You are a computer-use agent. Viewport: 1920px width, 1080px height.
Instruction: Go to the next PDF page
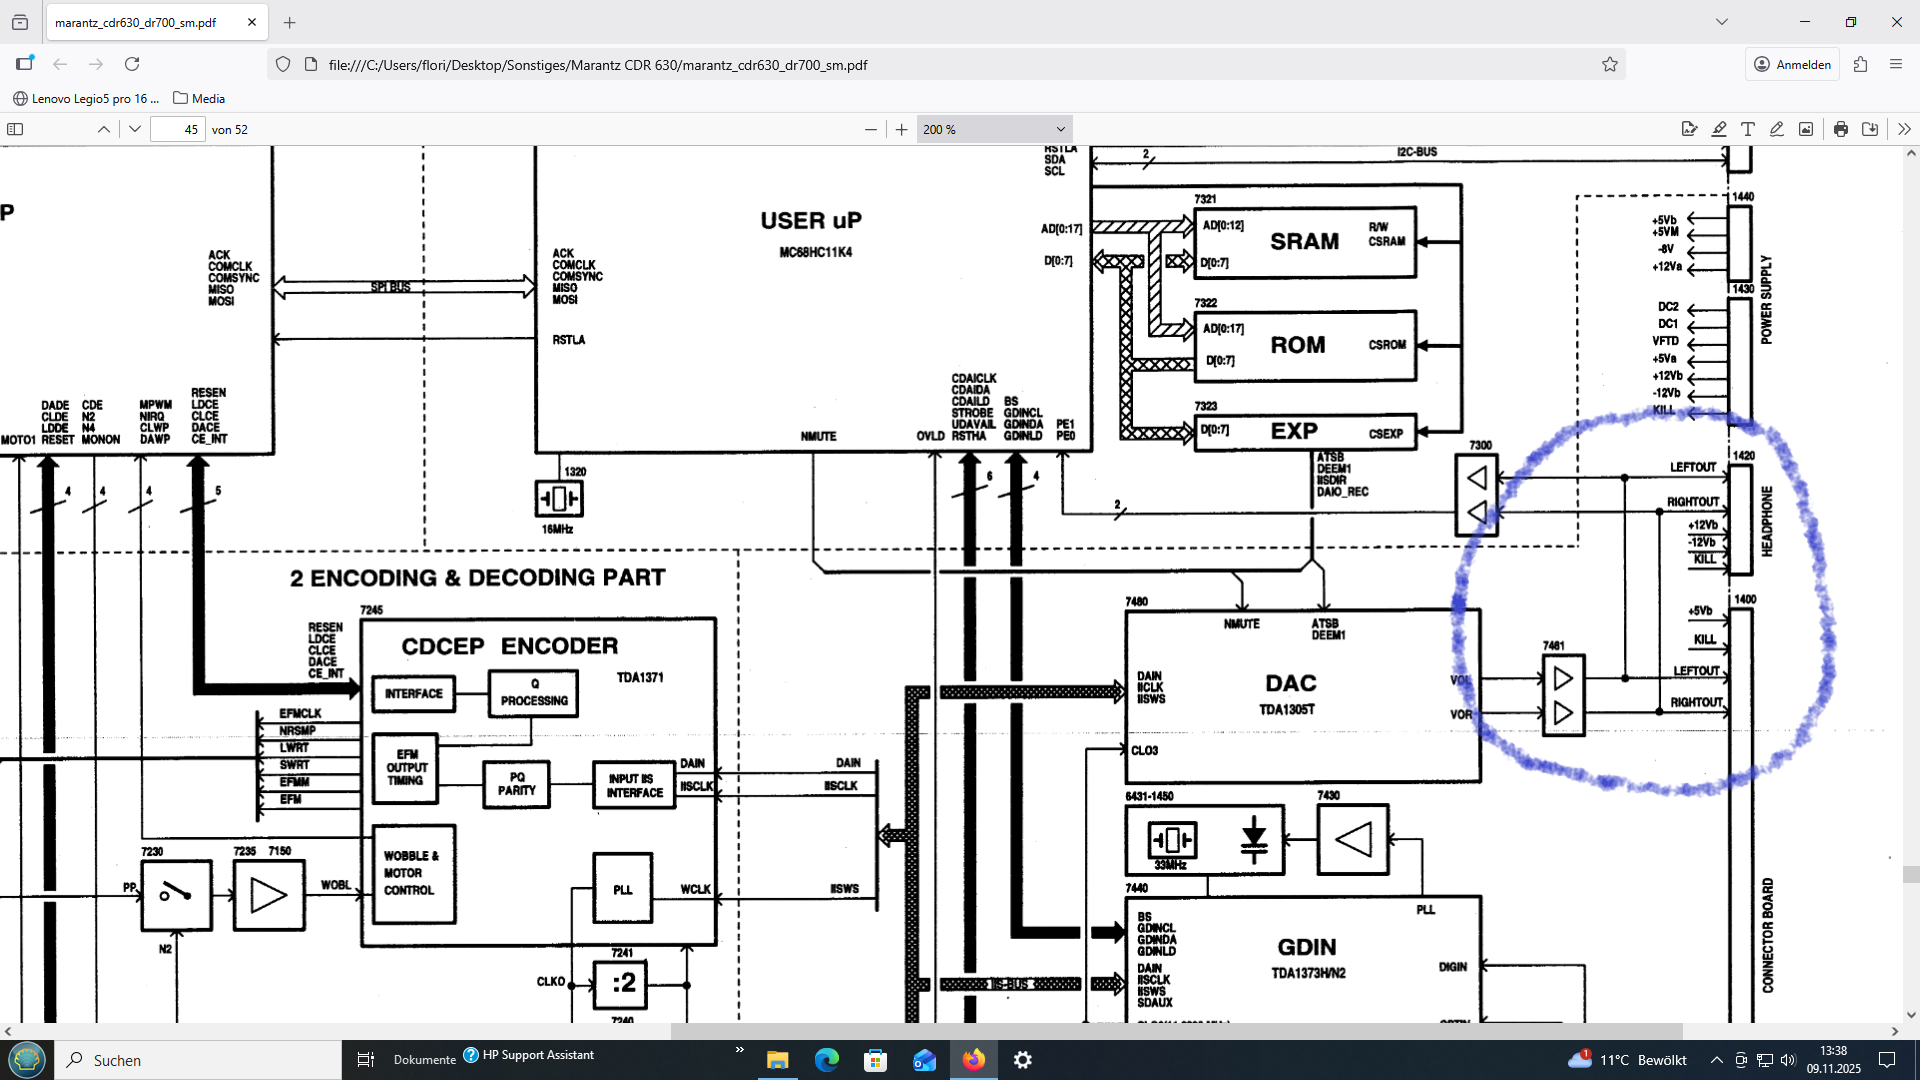point(135,129)
